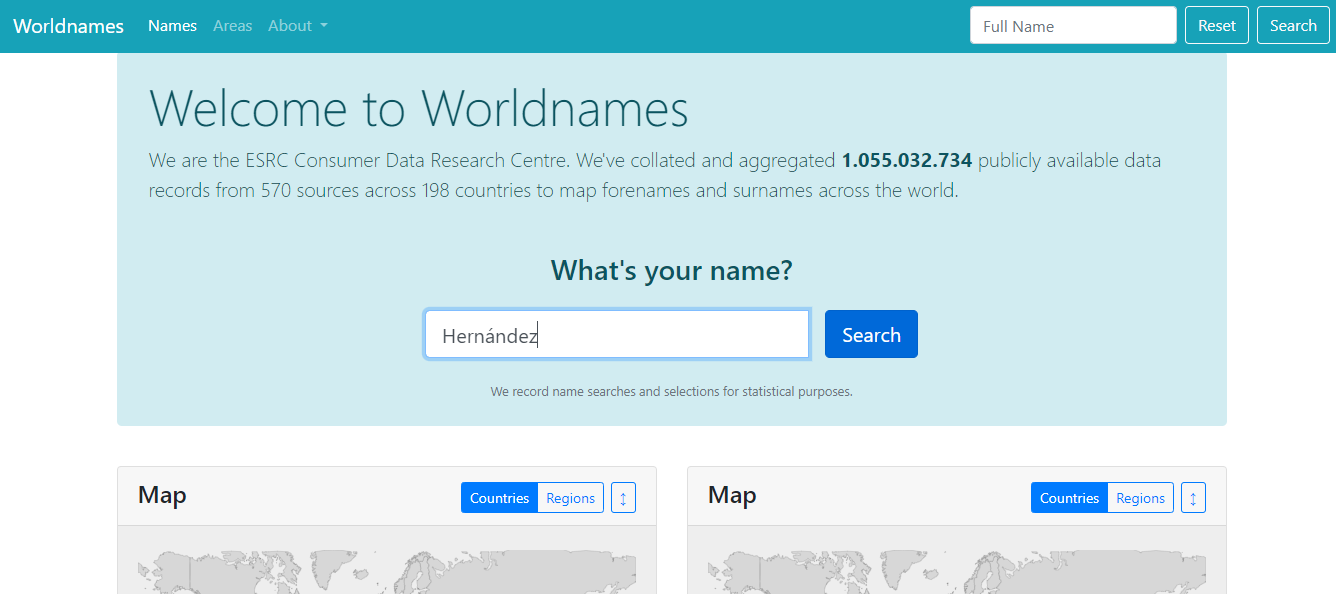The image size is (1336, 594).
Task: Select Countries on the left Map panel
Action: (499, 498)
